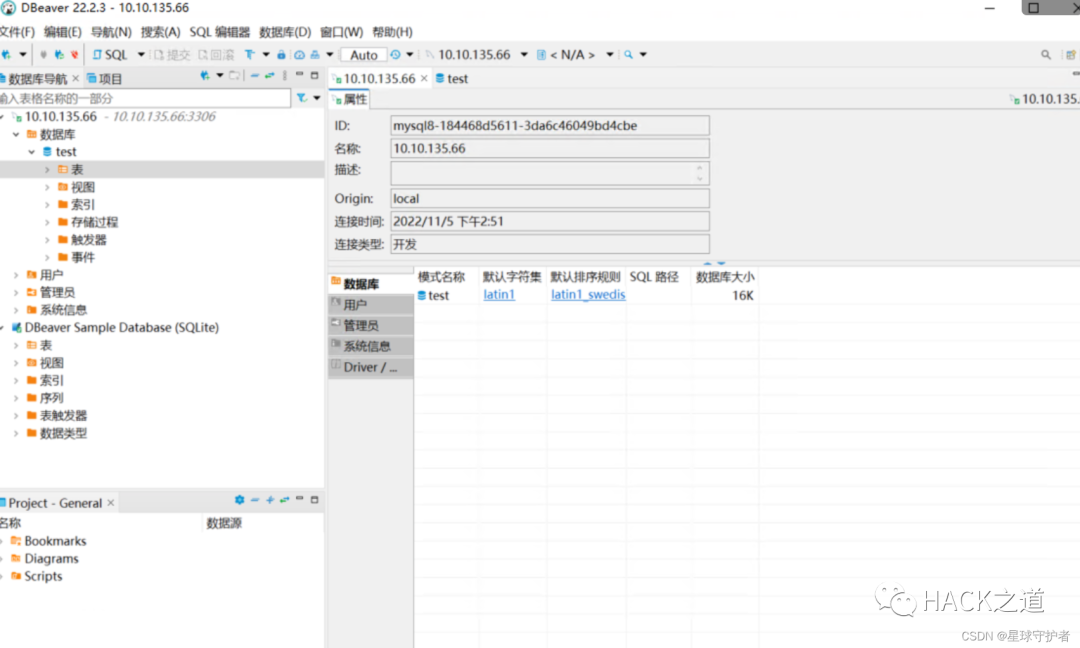Click the magnifier icon at far right of toolbar
The image size is (1080, 648).
[1046, 54]
